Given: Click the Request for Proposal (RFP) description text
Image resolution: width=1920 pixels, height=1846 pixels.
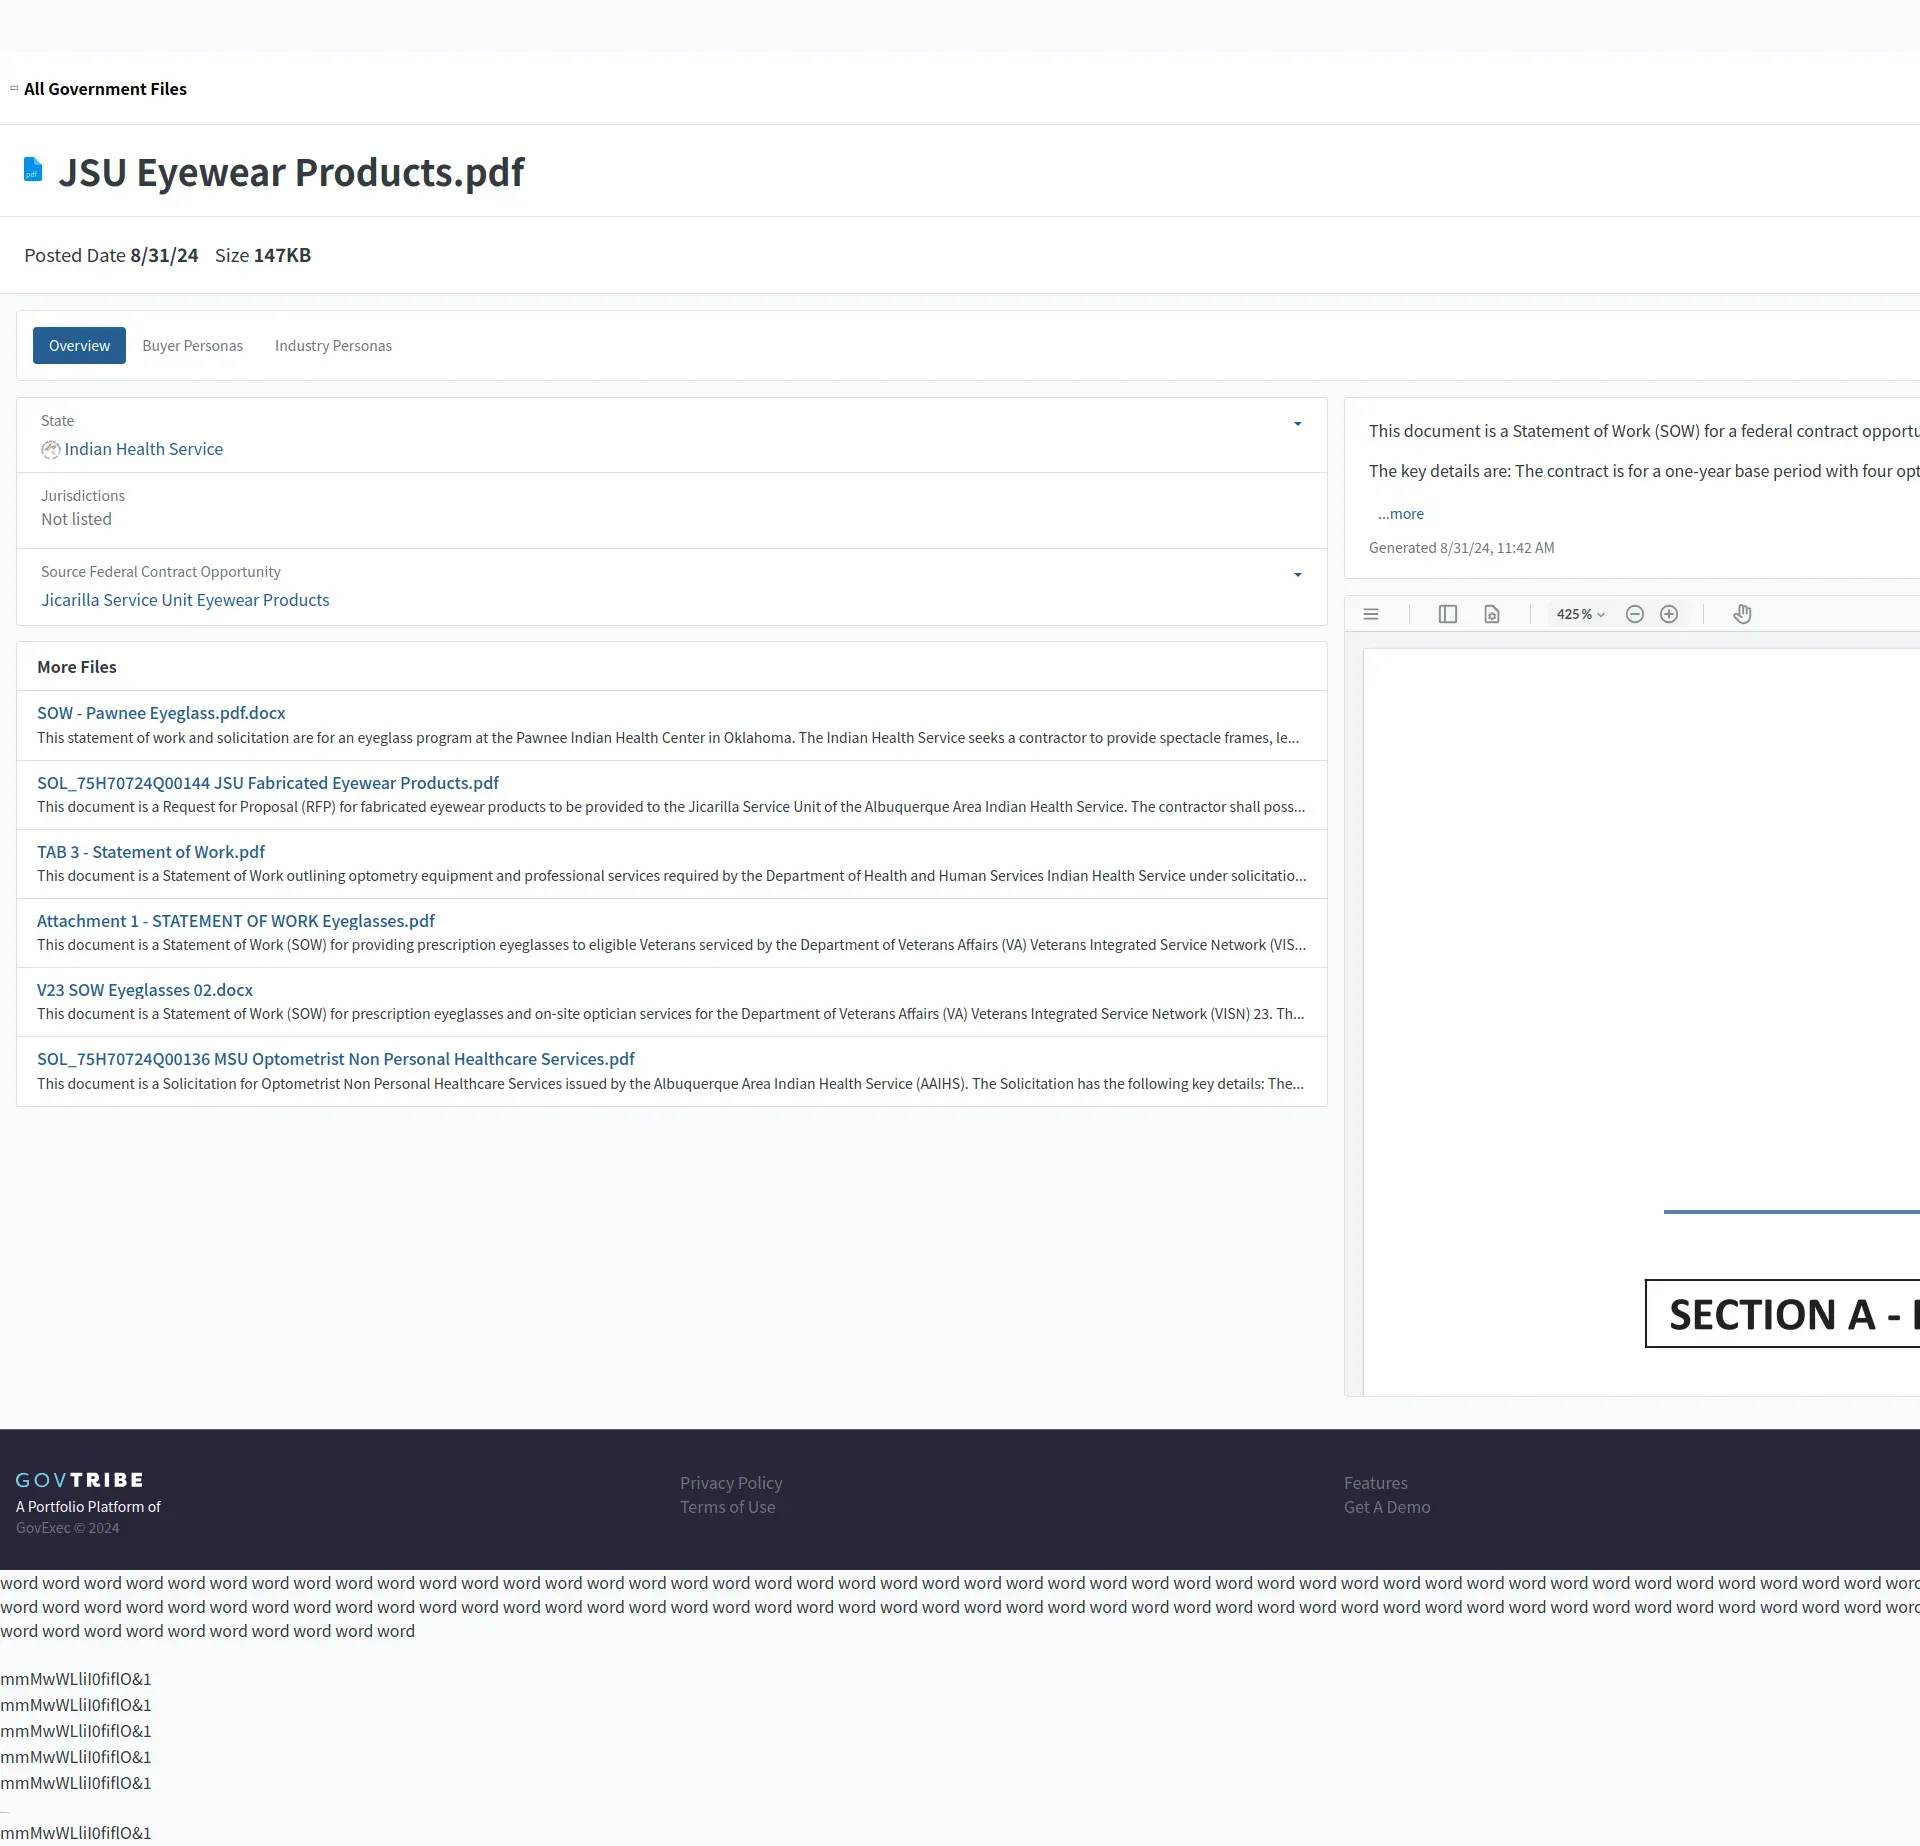Looking at the screenshot, I should [671, 807].
